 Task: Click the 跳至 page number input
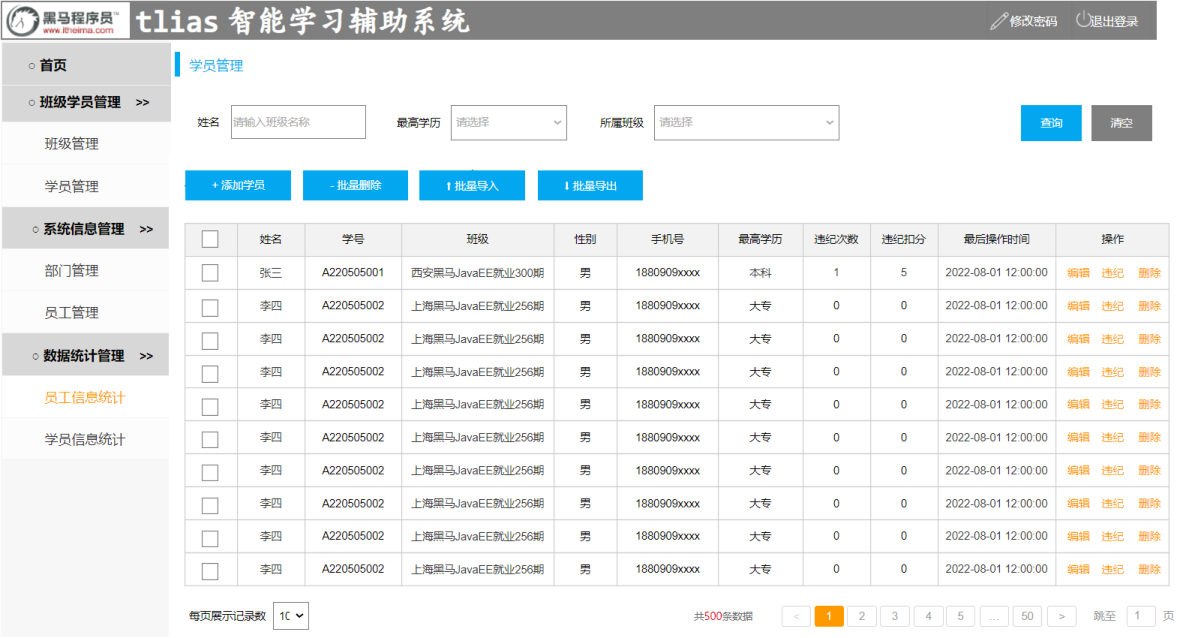[x=1139, y=616]
